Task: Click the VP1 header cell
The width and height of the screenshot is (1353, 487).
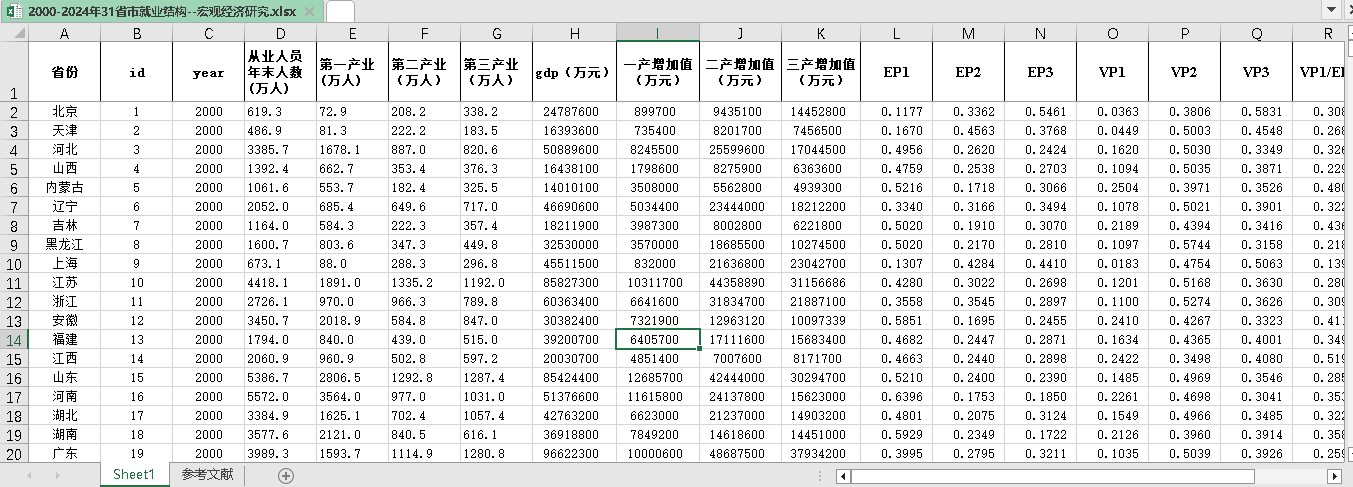Action: click(x=1112, y=72)
